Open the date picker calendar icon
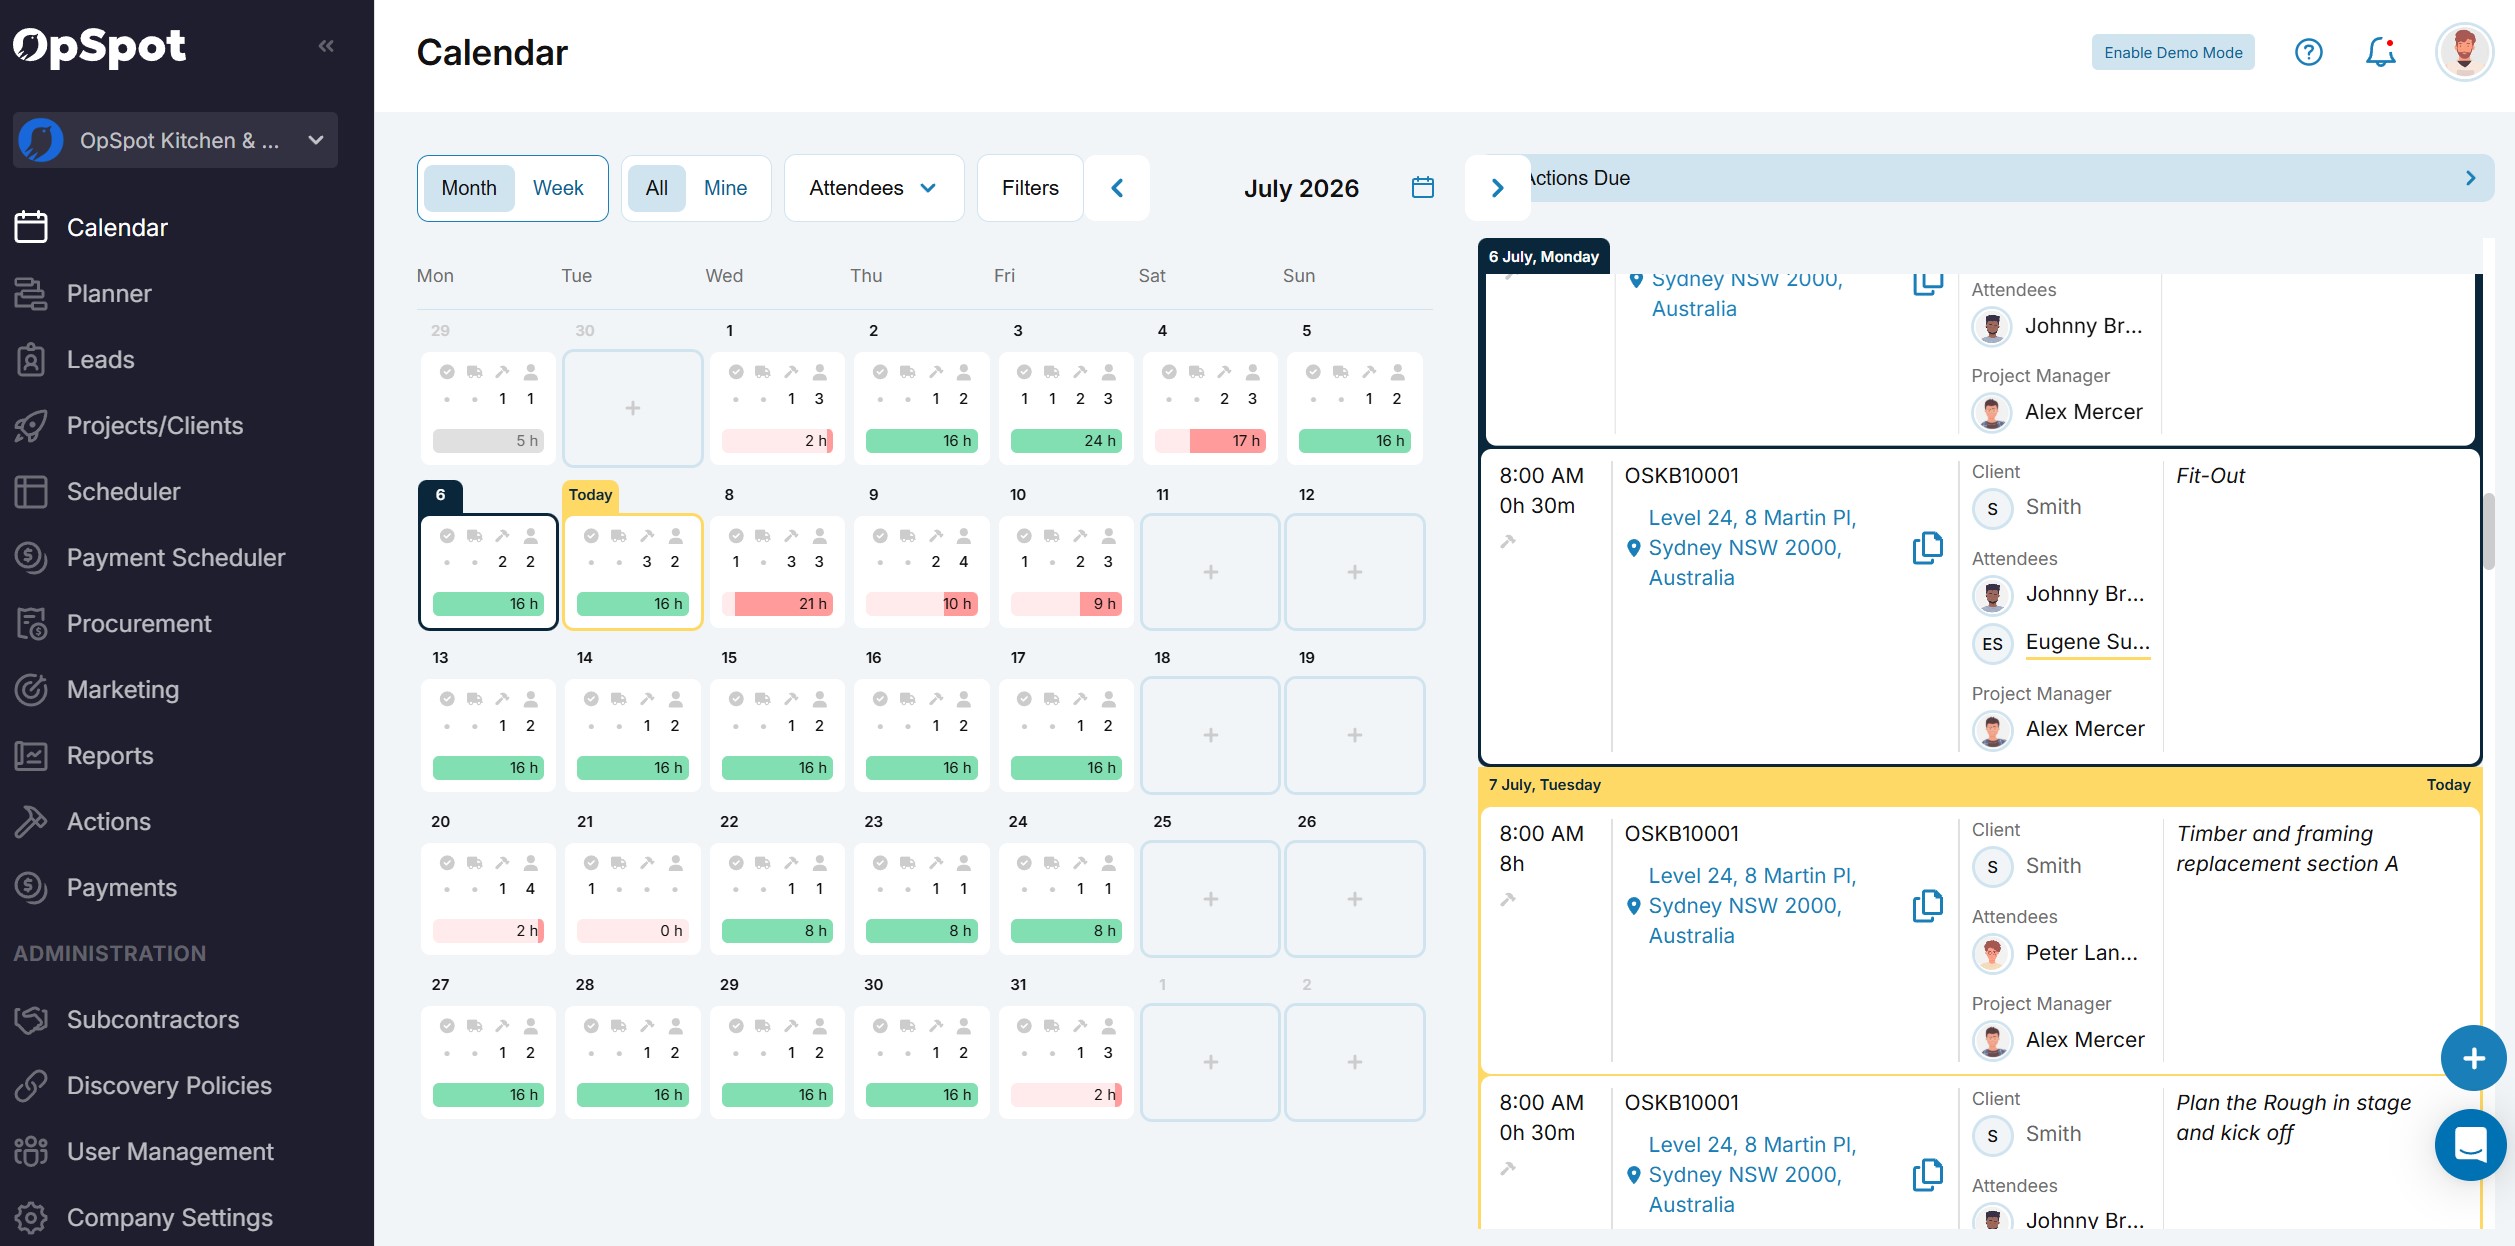 coord(1422,188)
